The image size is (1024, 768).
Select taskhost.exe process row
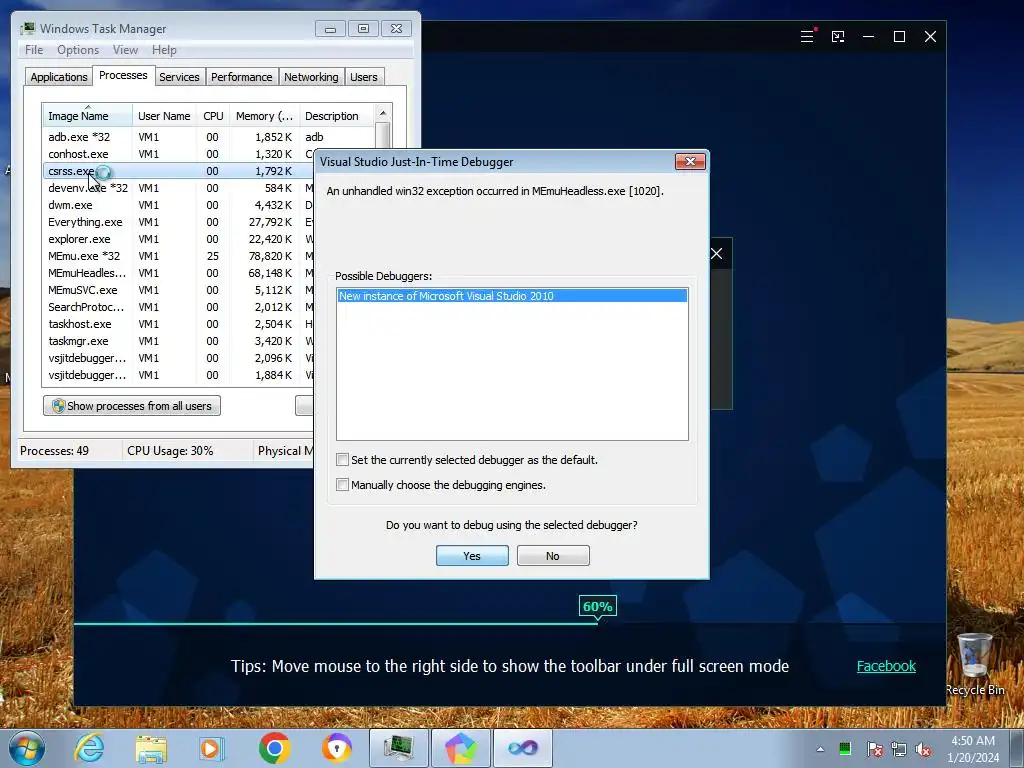pyautogui.click(x=179, y=323)
